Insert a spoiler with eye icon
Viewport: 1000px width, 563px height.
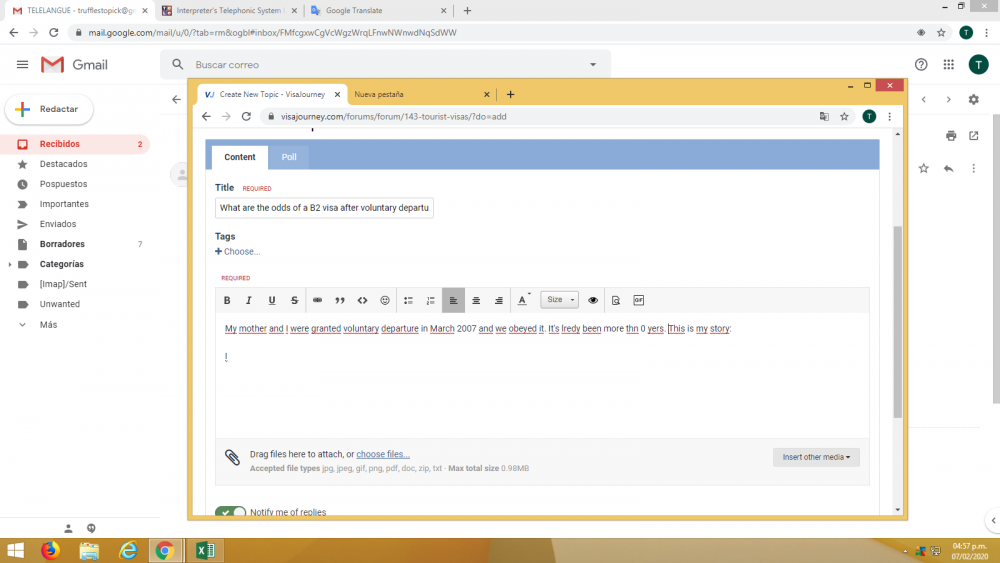click(592, 300)
